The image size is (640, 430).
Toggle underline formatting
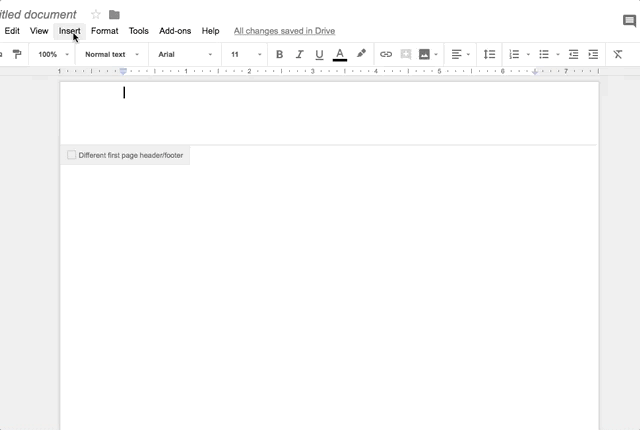click(319, 55)
